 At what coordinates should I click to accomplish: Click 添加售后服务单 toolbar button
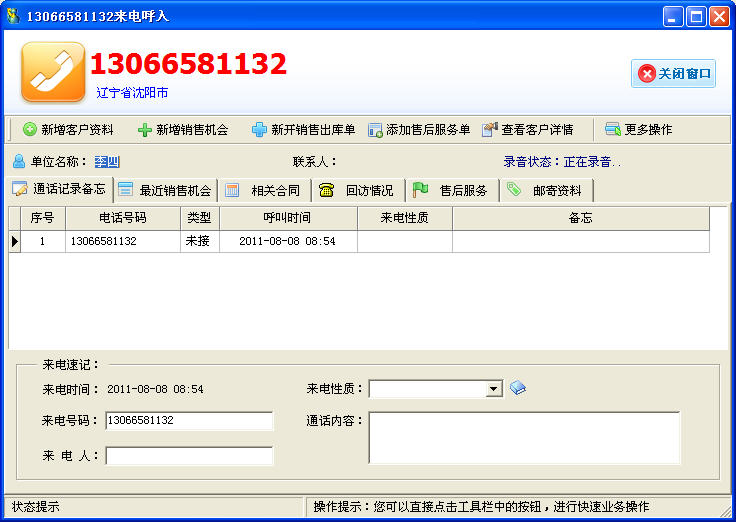(418, 130)
